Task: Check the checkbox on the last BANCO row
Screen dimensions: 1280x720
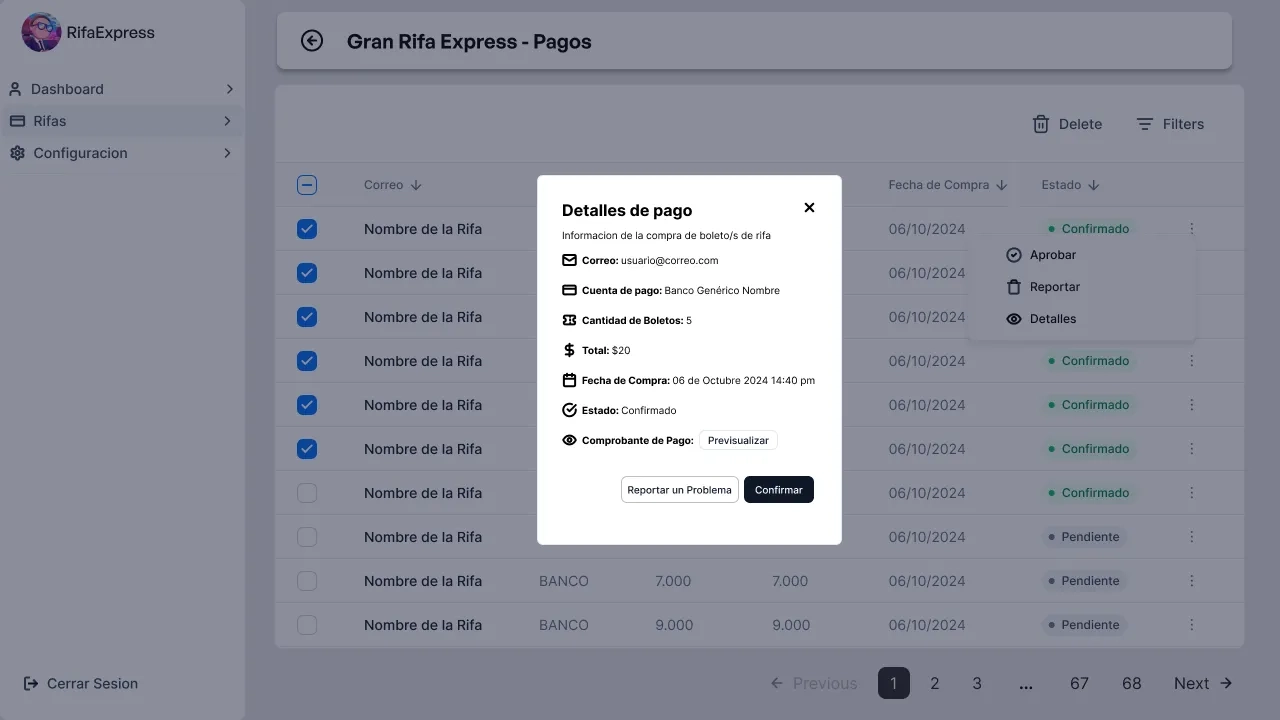Action: pyautogui.click(x=307, y=625)
